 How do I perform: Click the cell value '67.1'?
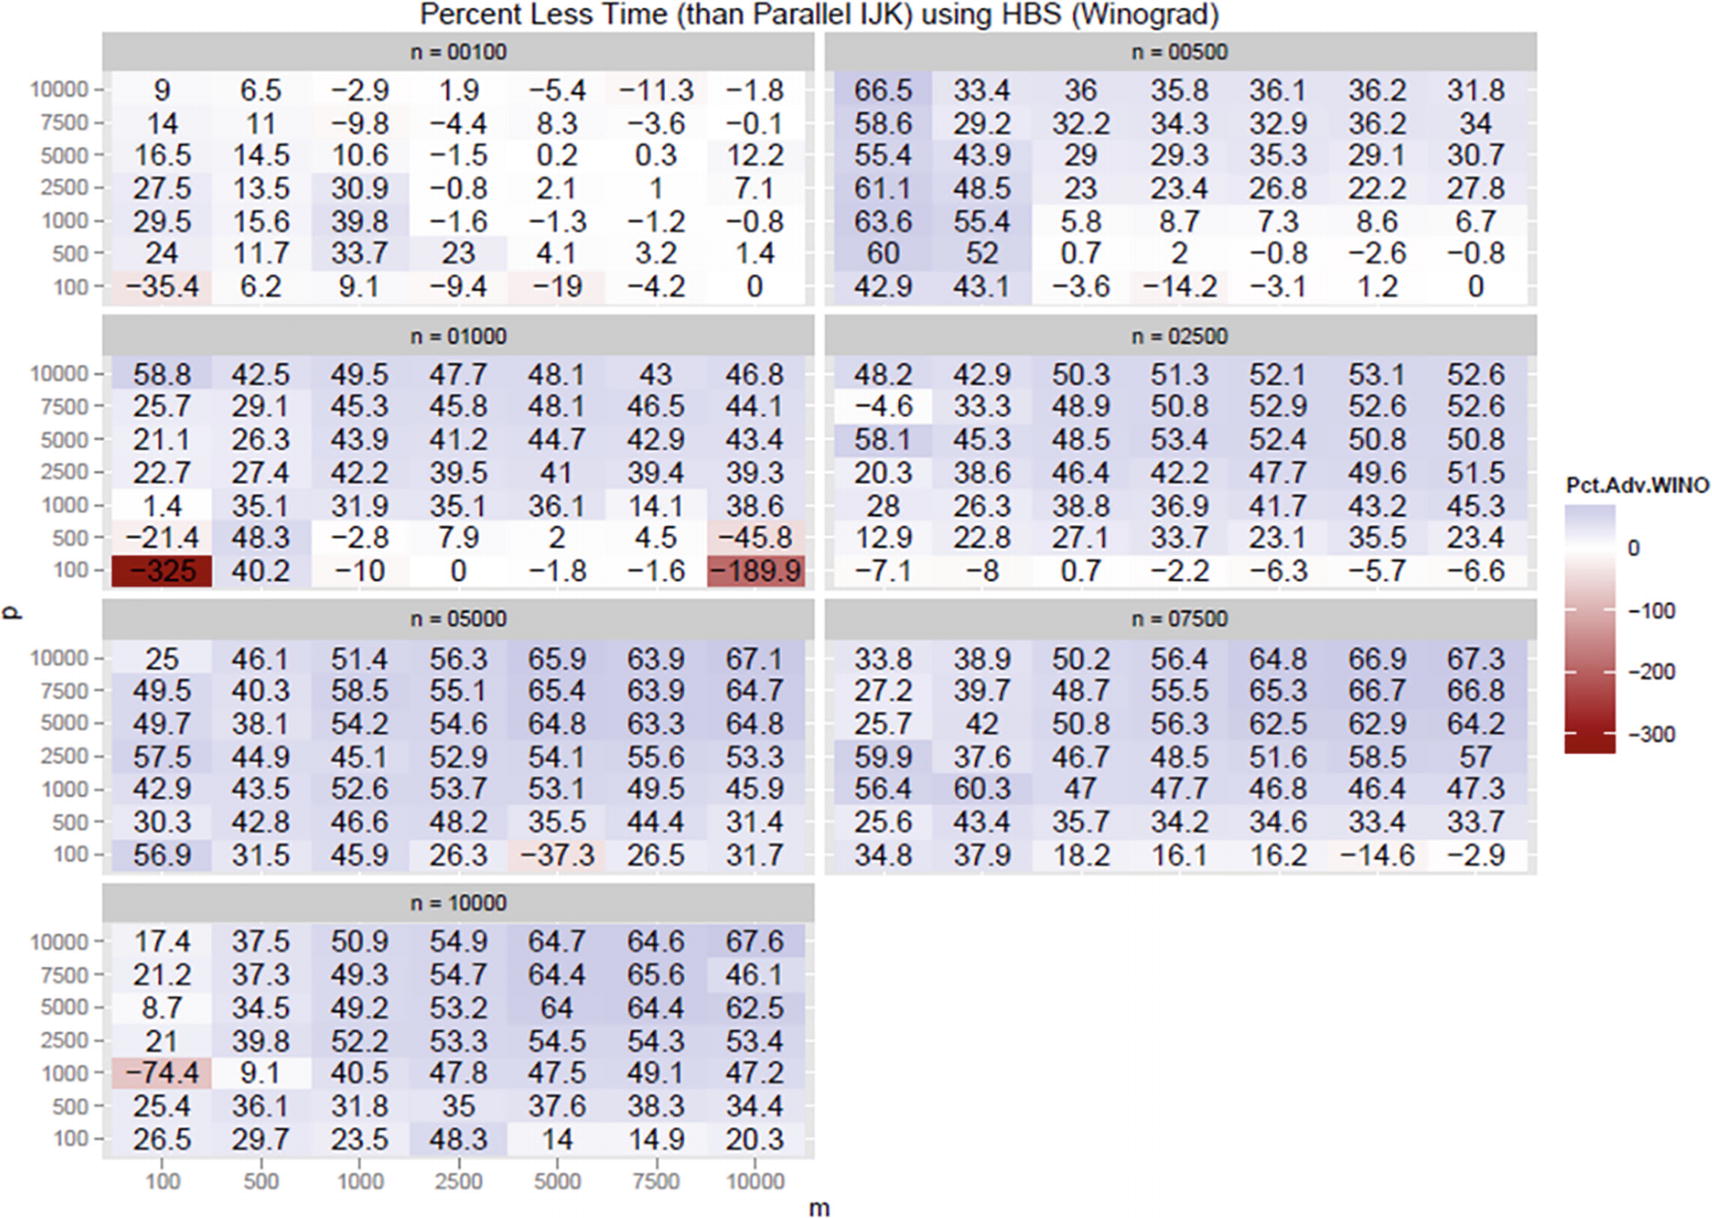click(755, 659)
